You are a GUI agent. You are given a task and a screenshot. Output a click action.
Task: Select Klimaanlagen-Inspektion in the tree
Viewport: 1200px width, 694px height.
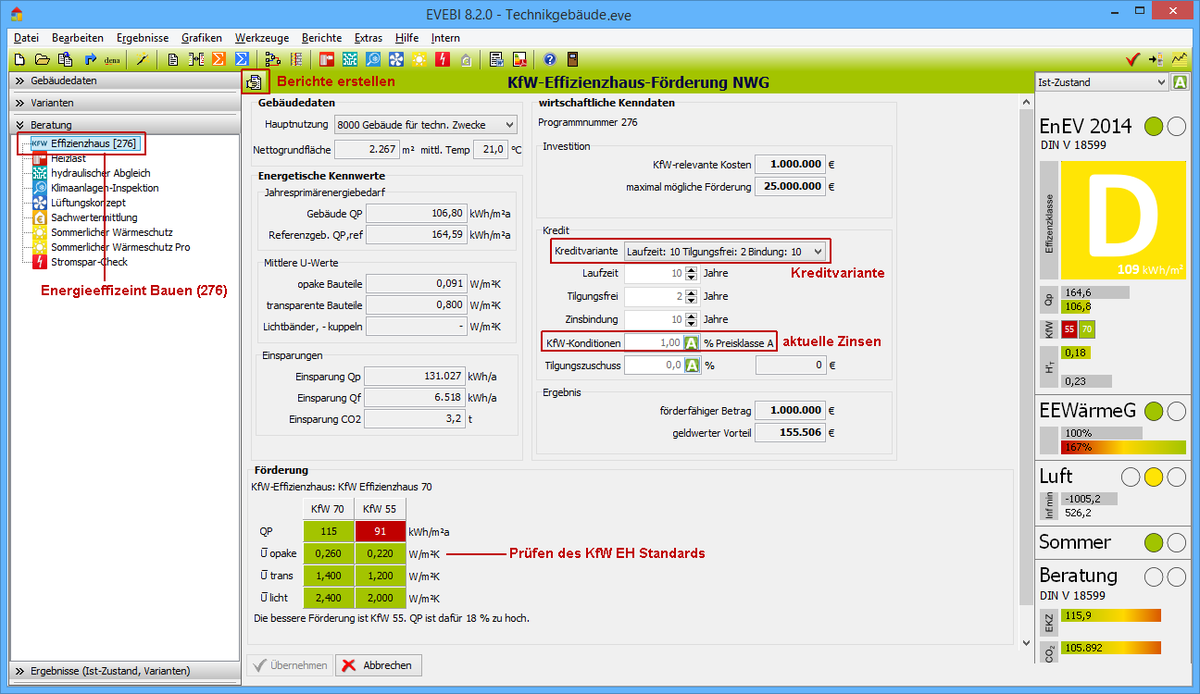(x=104, y=188)
